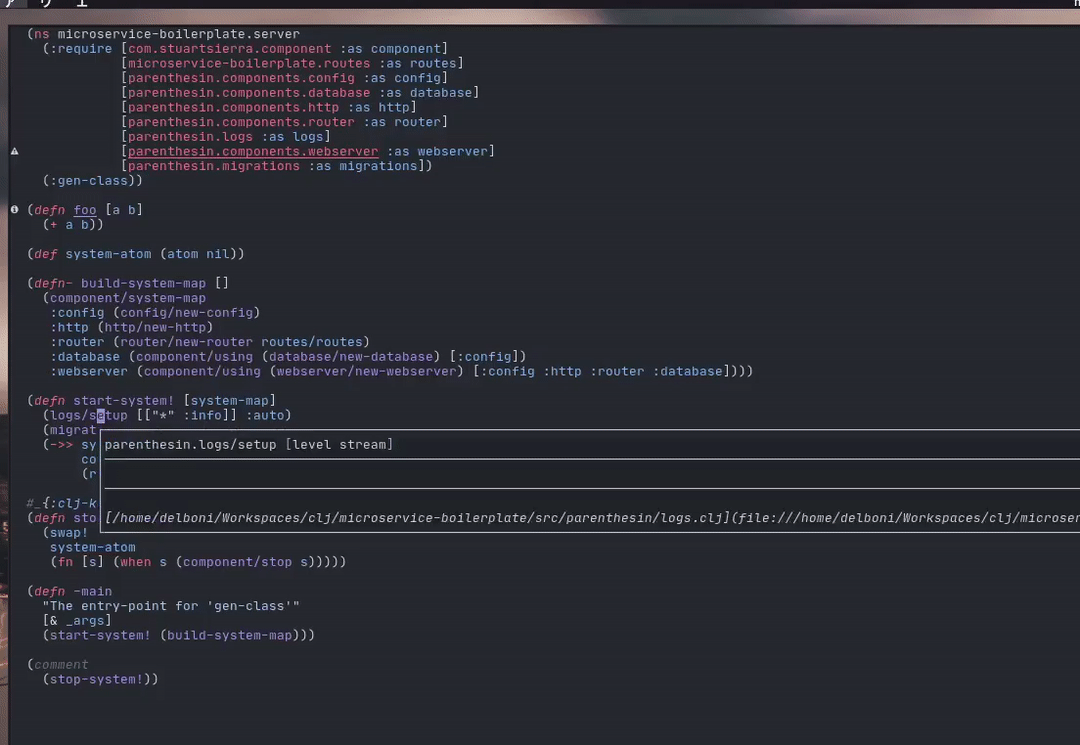
Task: Click the comment form keyword
Action: (x=61, y=664)
